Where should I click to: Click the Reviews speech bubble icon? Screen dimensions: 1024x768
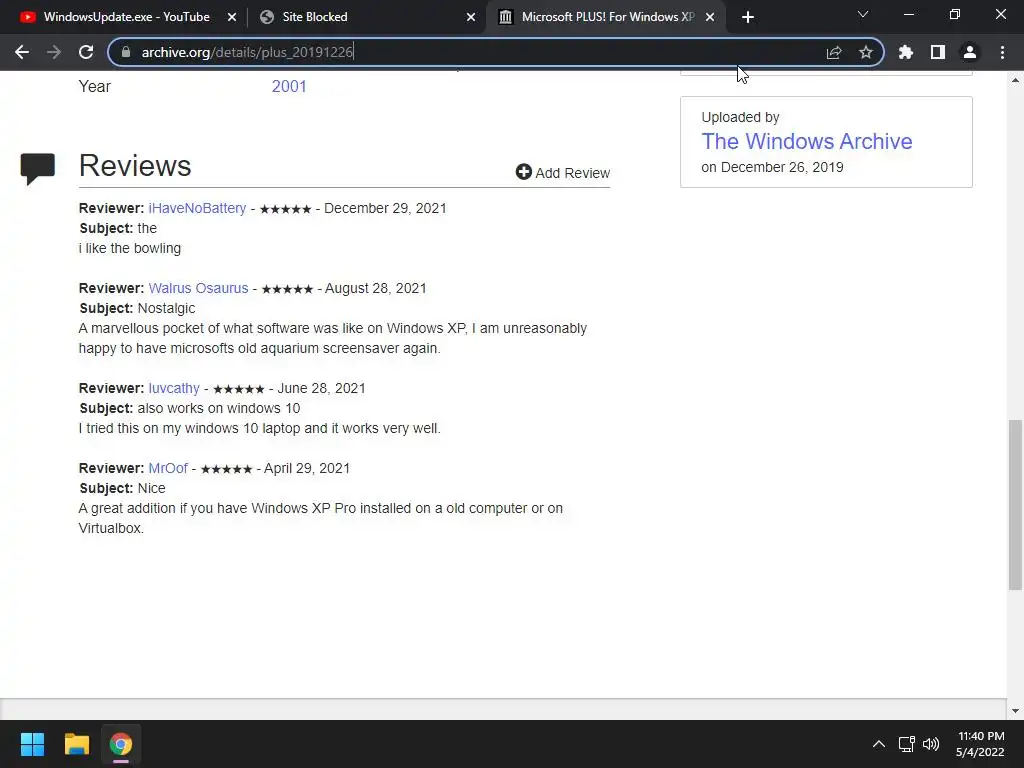click(38, 168)
